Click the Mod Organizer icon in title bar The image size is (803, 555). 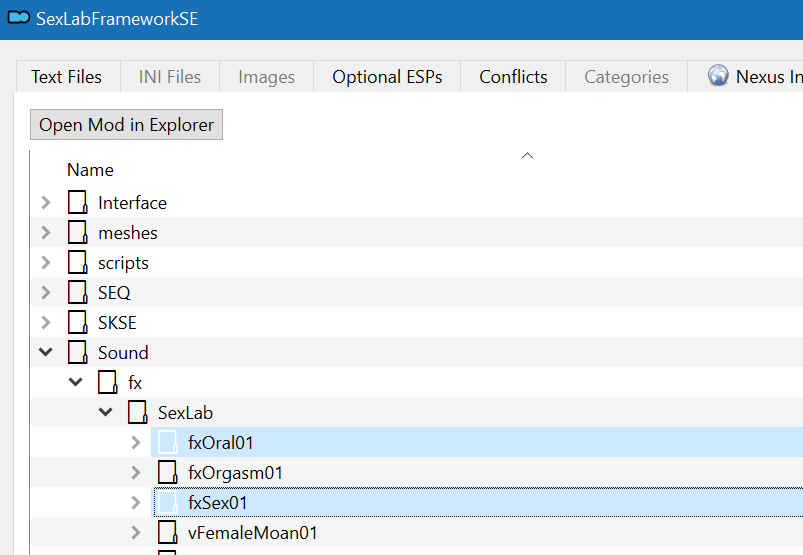(18, 17)
